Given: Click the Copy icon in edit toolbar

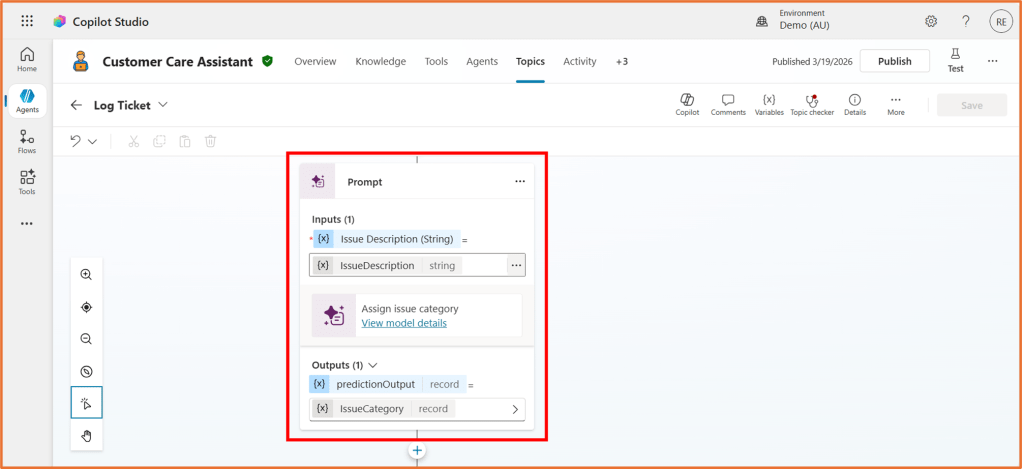Looking at the screenshot, I should coord(159,141).
